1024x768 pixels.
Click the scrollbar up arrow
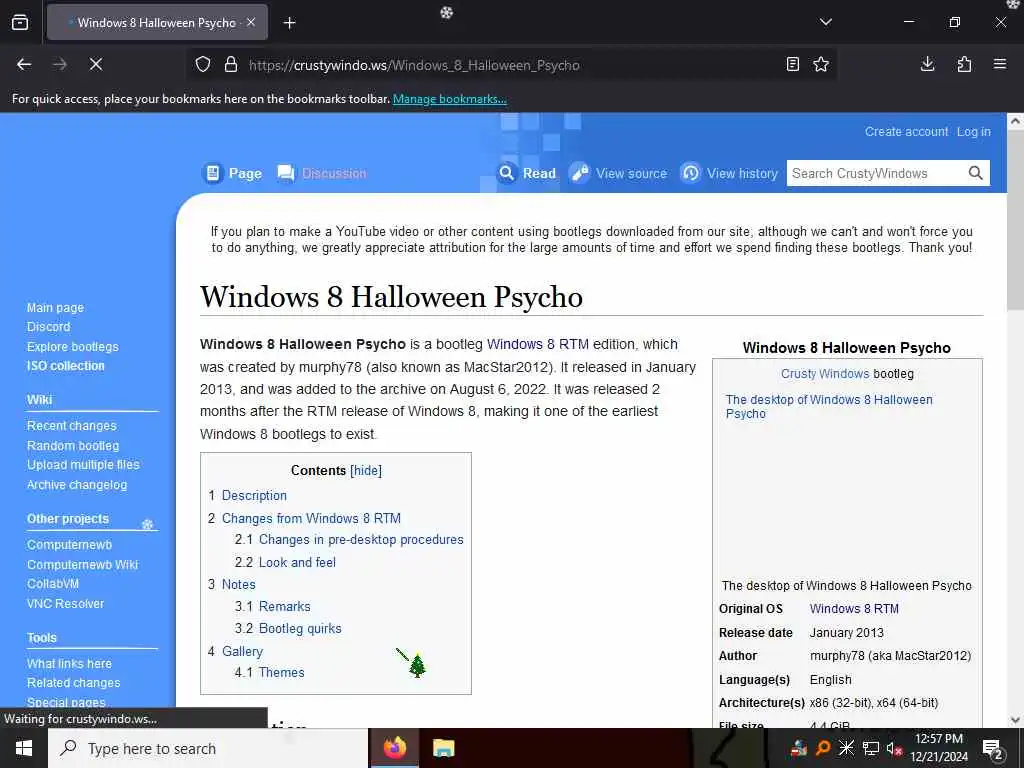click(1015, 121)
